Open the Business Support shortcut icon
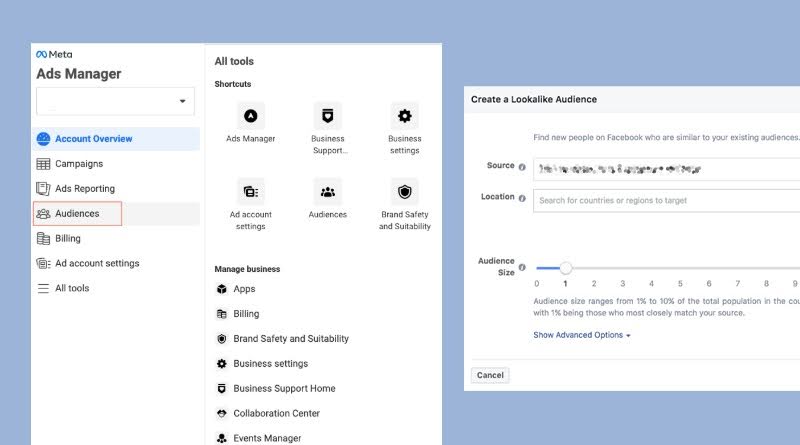The width and height of the screenshot is (800, 445). (x=328, y=116)
